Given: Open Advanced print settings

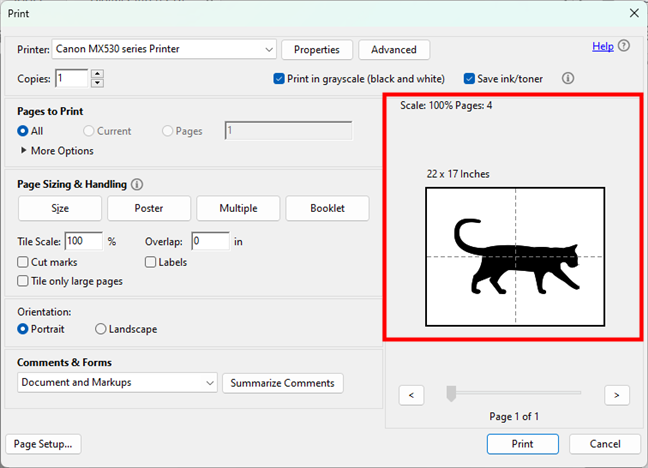Looking at the screenshot, I should coord(394,50).
